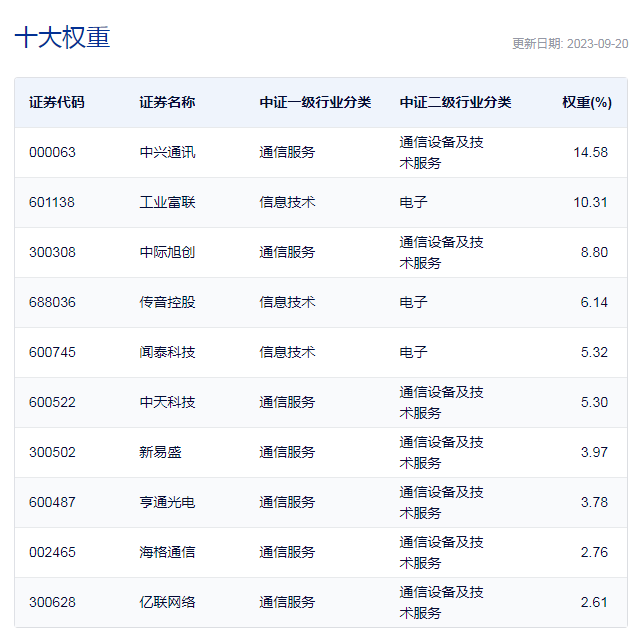Image resolution: width=638 pixels, height=638 pixels.
Task: Click 电子 in the 闻泰科技 row
Action: pyautogui.click(x=413, y=352)
